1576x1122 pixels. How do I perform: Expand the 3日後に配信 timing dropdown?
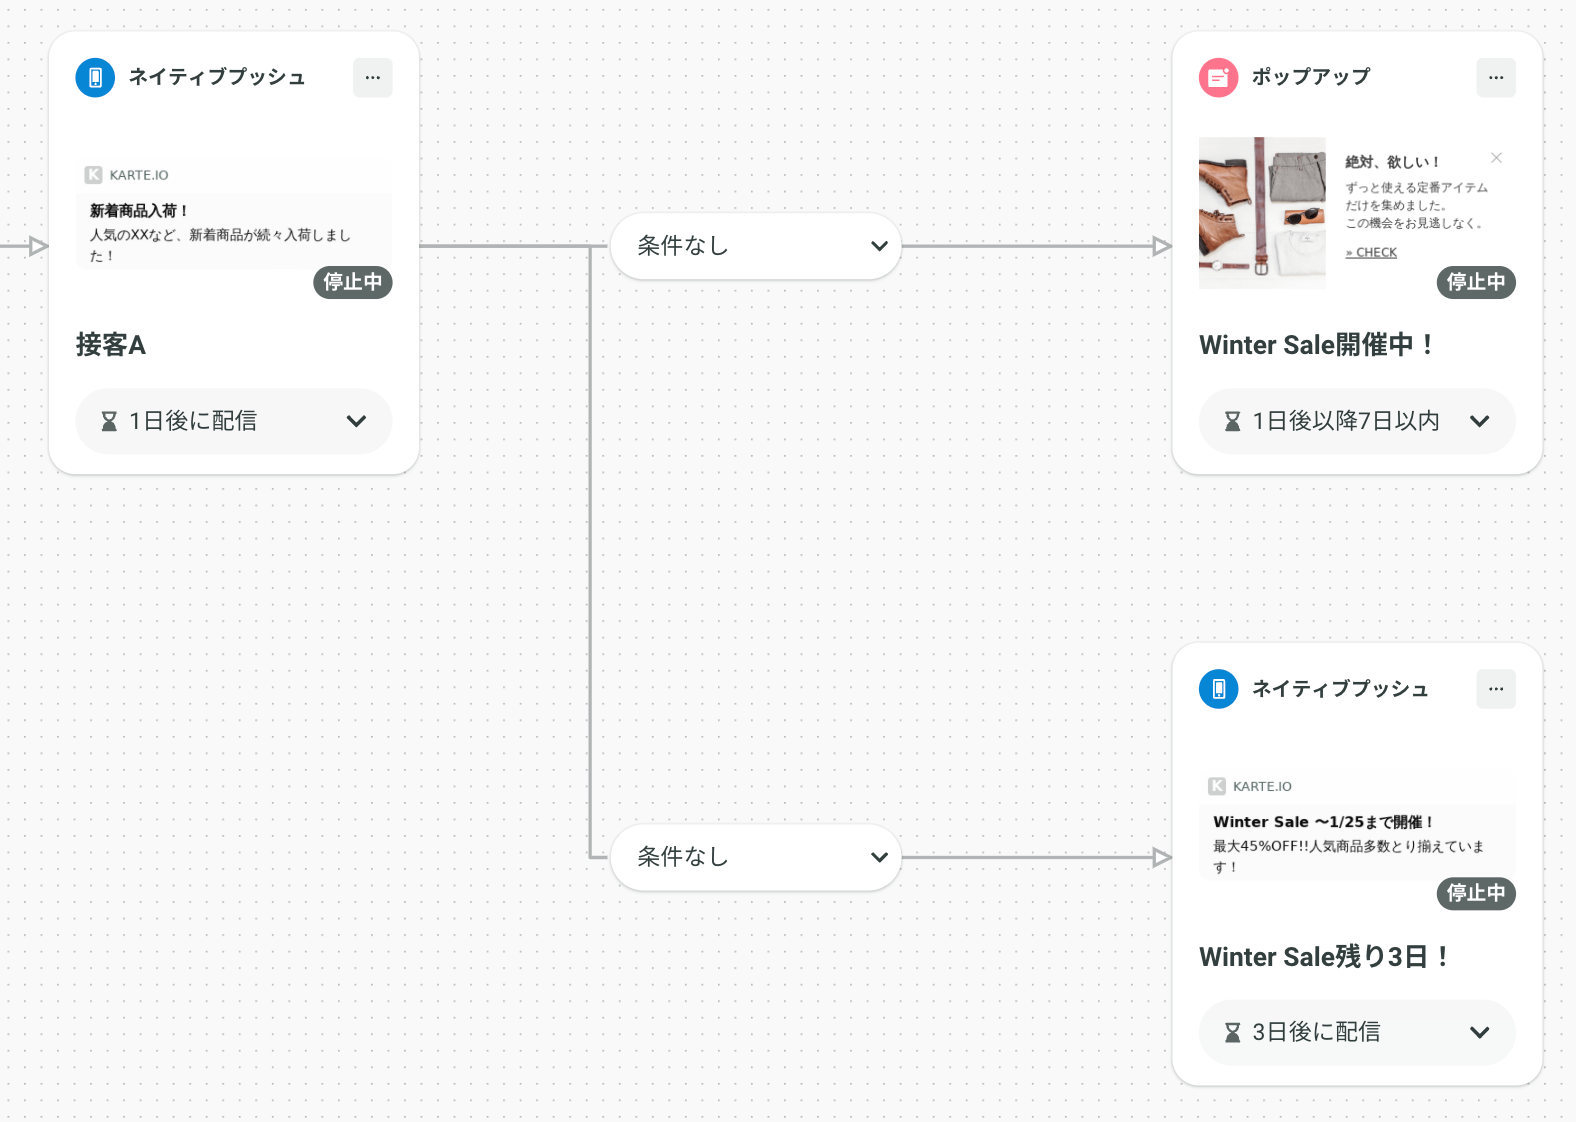click(x=1357, y=1032)
